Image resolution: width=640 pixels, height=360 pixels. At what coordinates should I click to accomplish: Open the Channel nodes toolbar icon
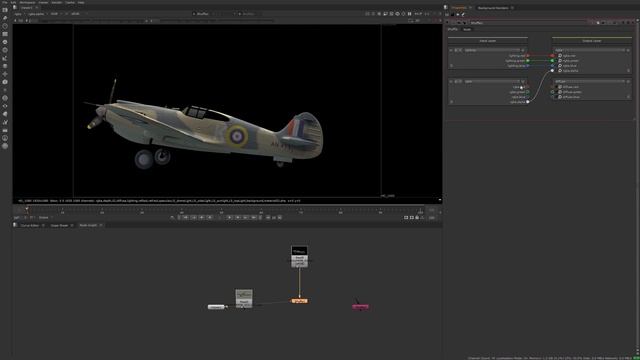pyautogui.click(x=5, y=34)
